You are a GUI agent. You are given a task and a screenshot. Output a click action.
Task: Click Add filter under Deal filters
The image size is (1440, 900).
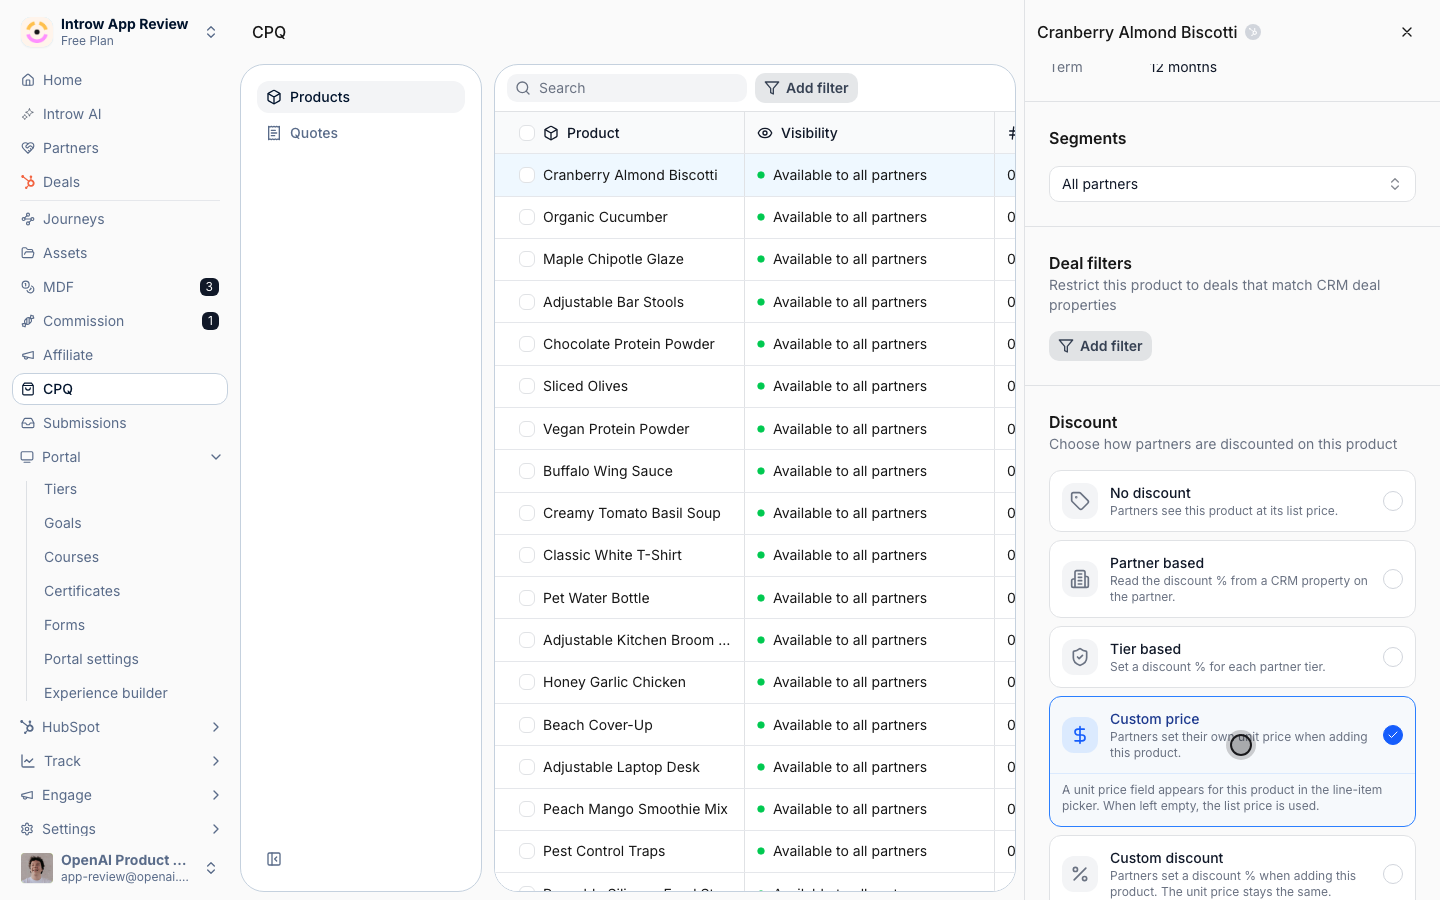coord(1100,346)
